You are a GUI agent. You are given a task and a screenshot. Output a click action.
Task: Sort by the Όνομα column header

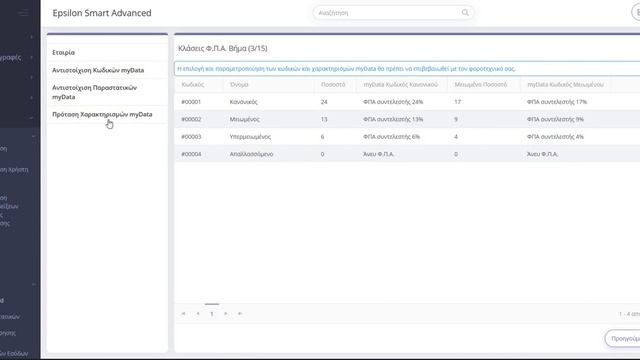239,84
